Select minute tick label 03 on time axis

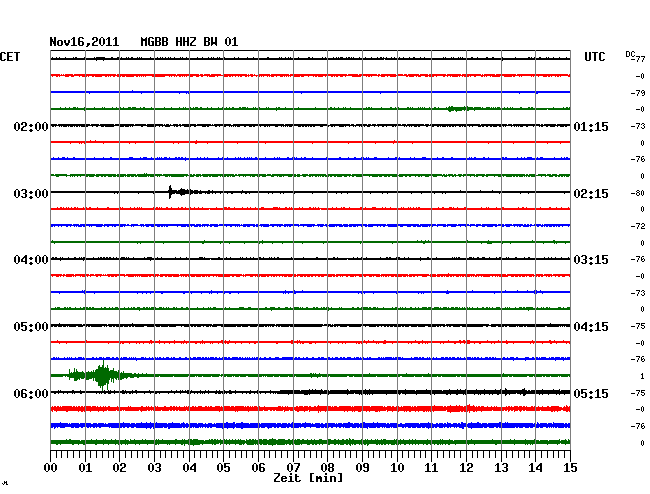tap(154, 467)
